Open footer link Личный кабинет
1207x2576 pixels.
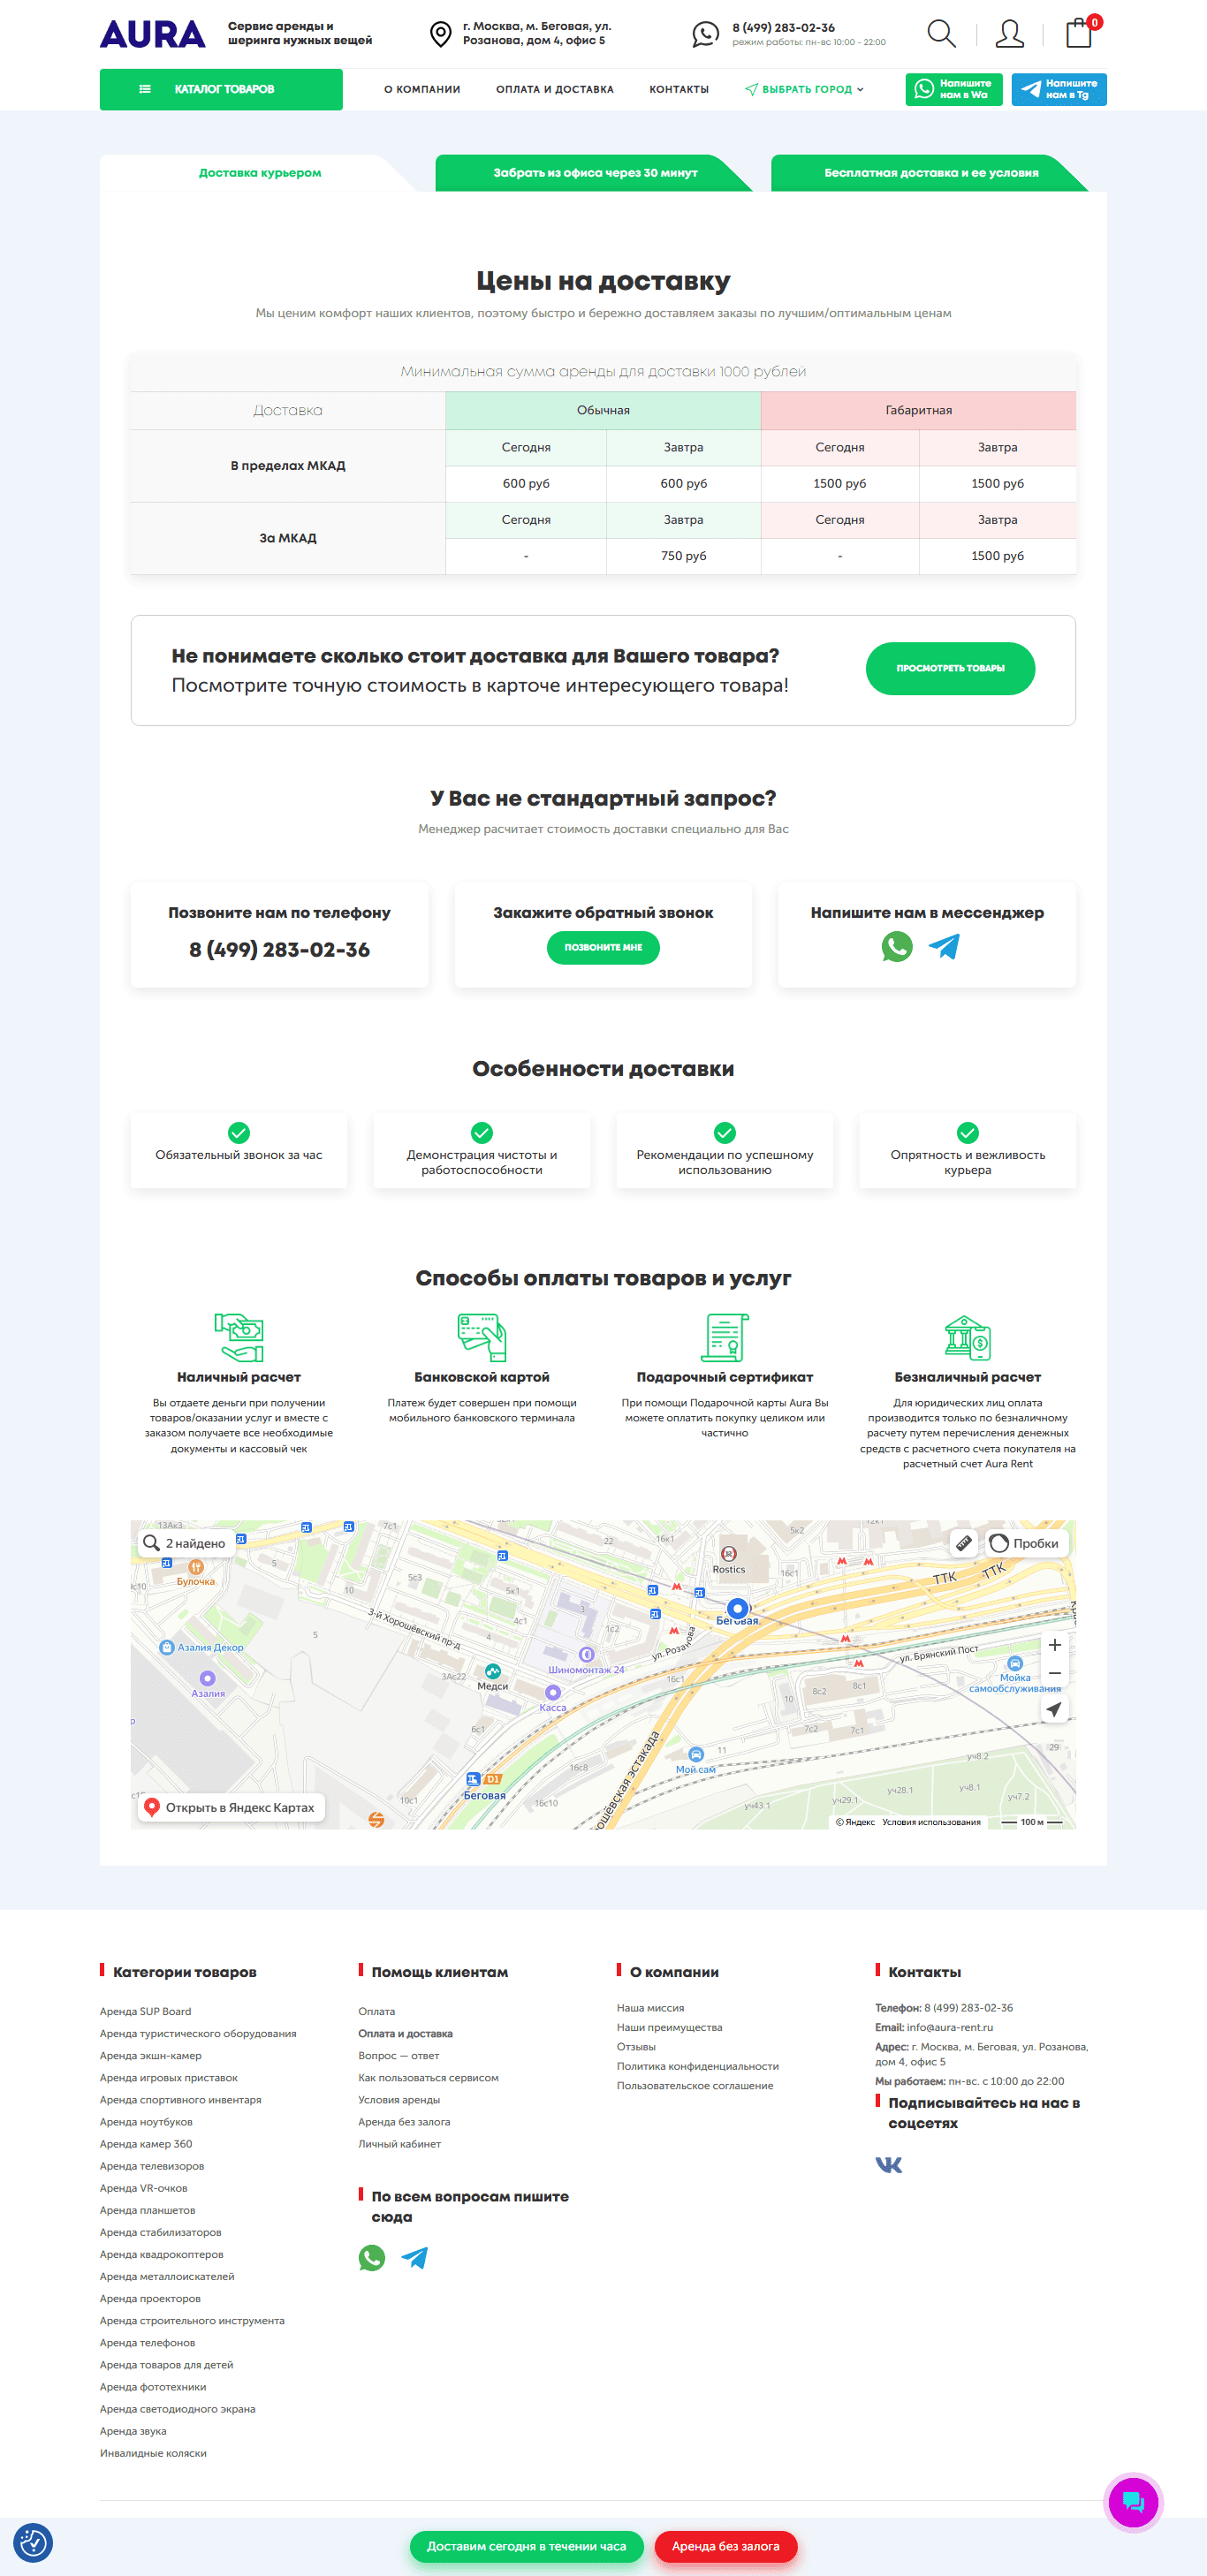[399, 2143]
